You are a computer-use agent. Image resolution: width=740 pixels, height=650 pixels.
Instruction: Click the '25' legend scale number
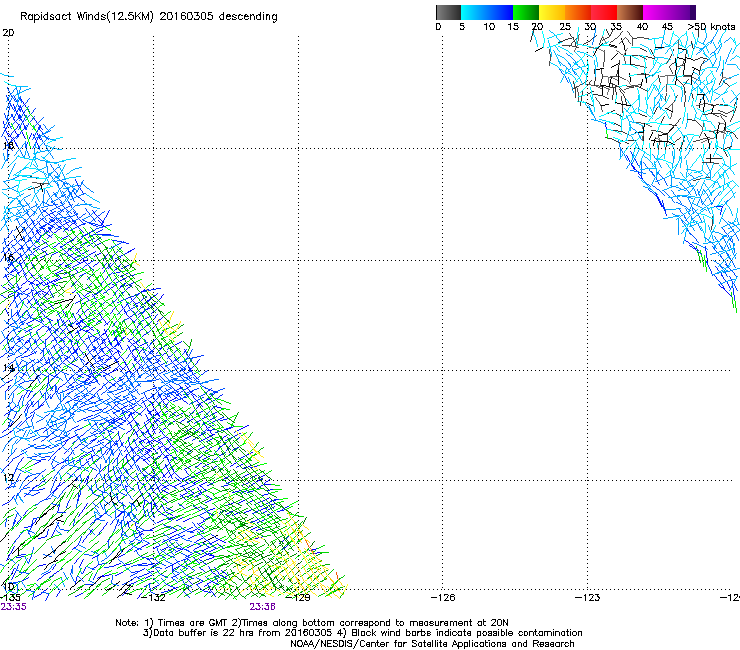pos(565,27)
